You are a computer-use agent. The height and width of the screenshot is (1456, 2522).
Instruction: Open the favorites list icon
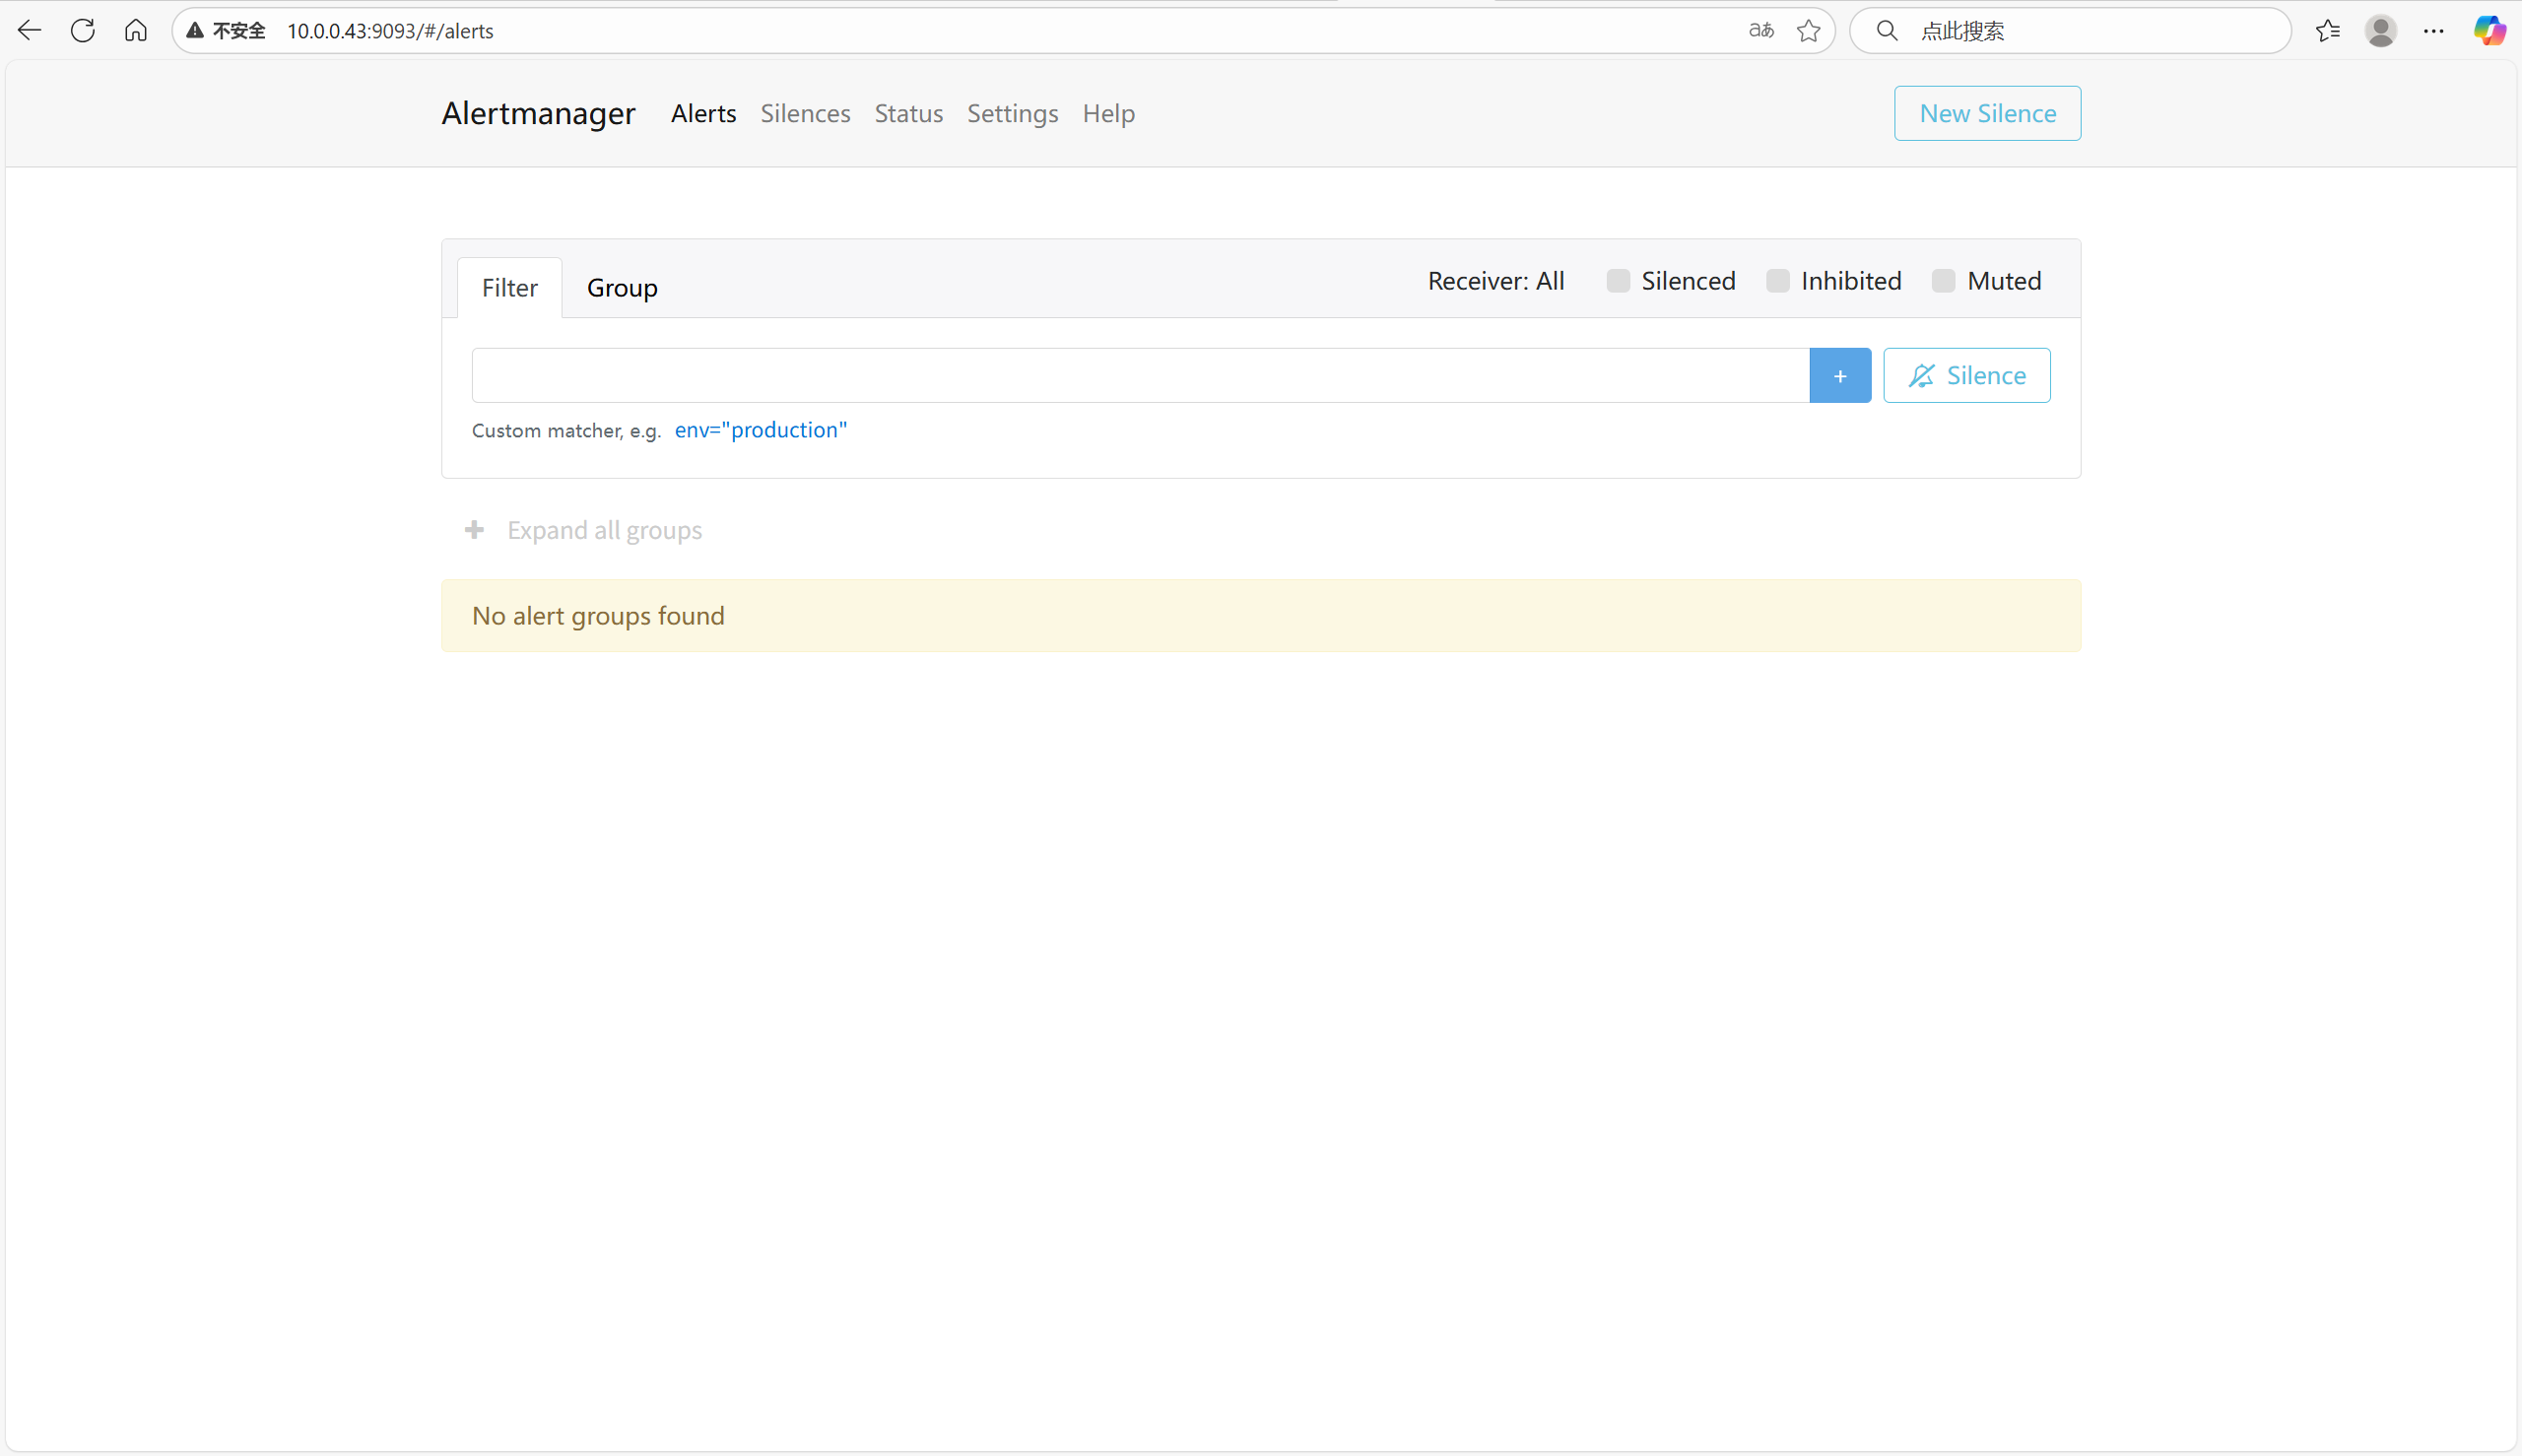(x=2327, y=31)
